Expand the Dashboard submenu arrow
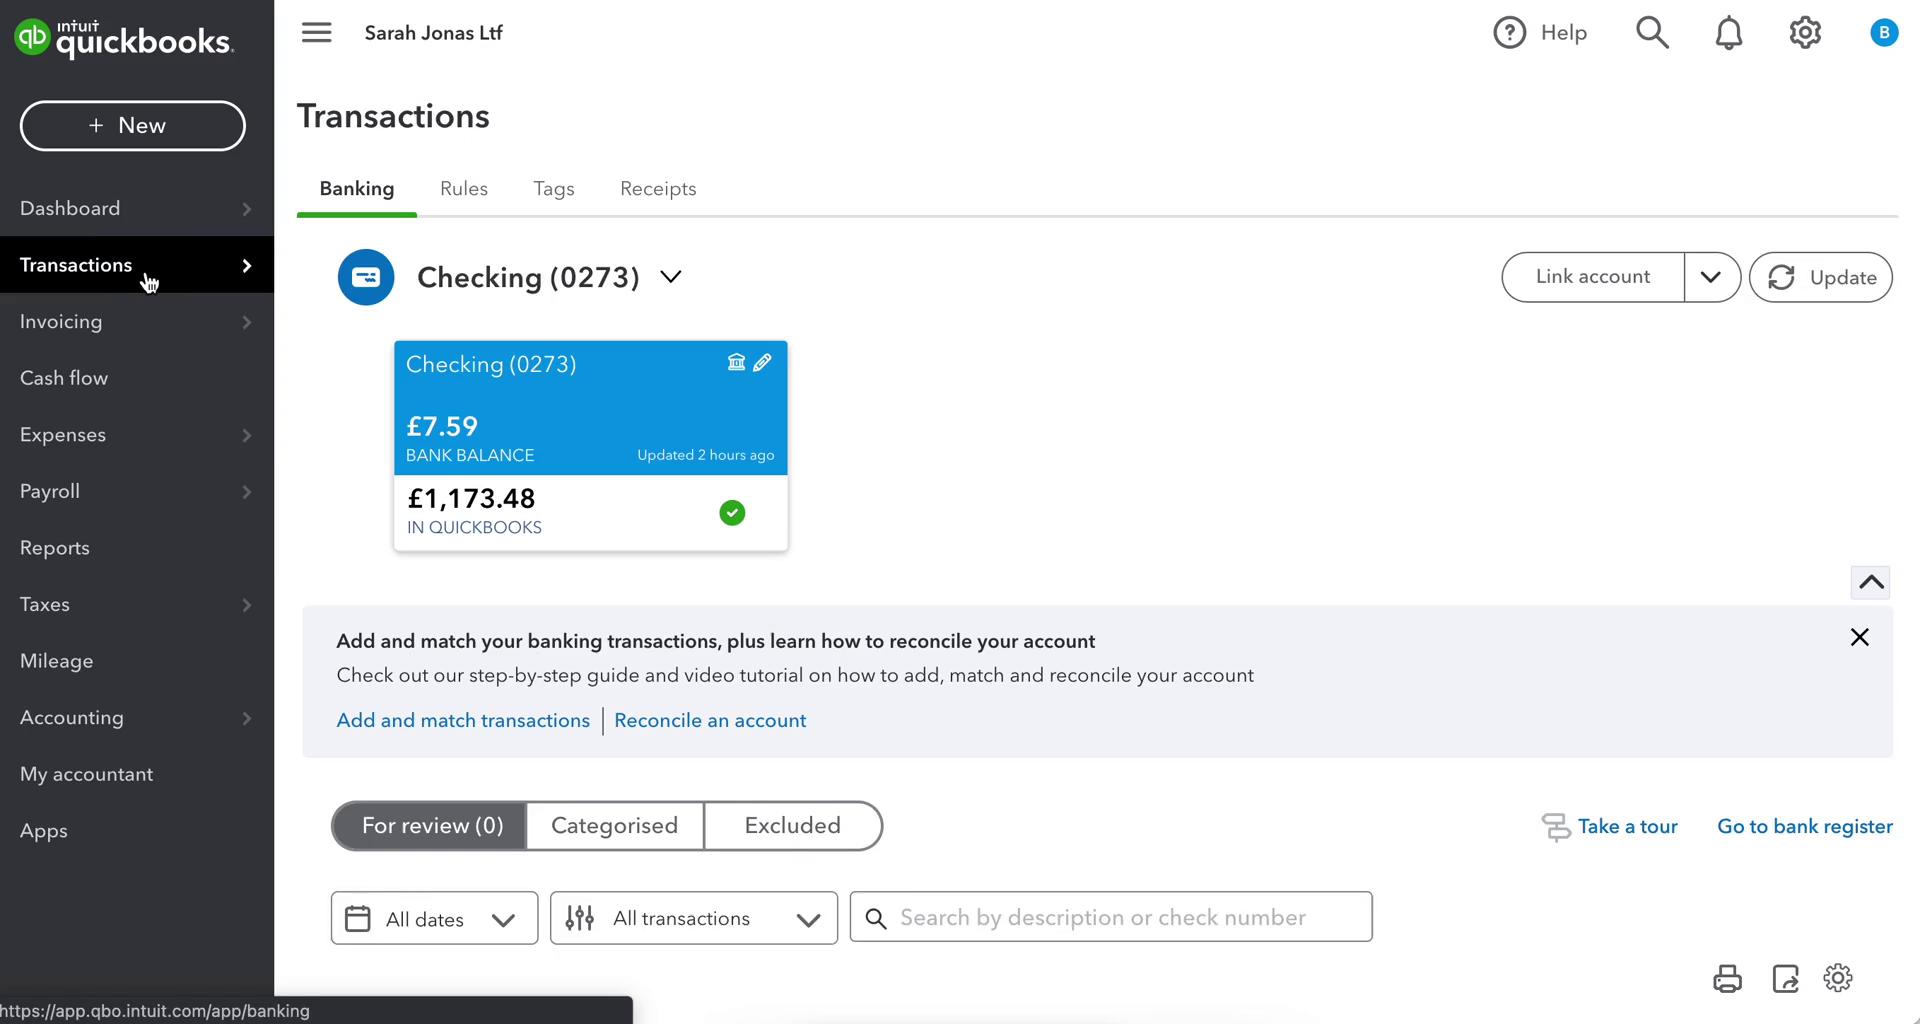This screenshot has height=1024, width=1920. click(x=246, y=209)
